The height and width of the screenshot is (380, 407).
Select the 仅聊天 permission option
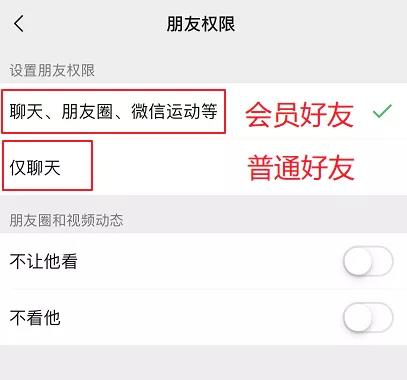pyautogui.click(x=203, y=167)
